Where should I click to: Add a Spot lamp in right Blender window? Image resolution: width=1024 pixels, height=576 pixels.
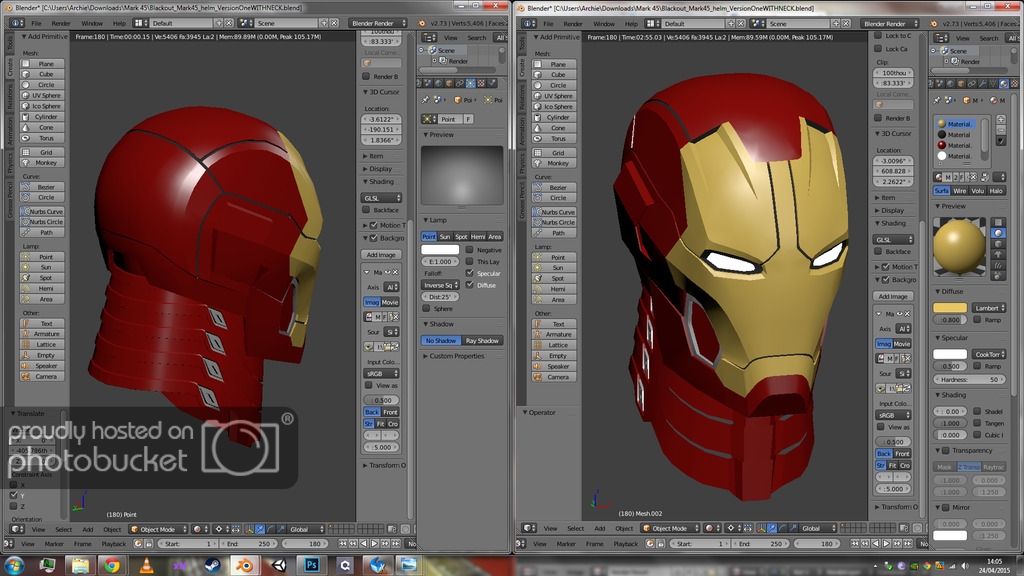[554, 278]
